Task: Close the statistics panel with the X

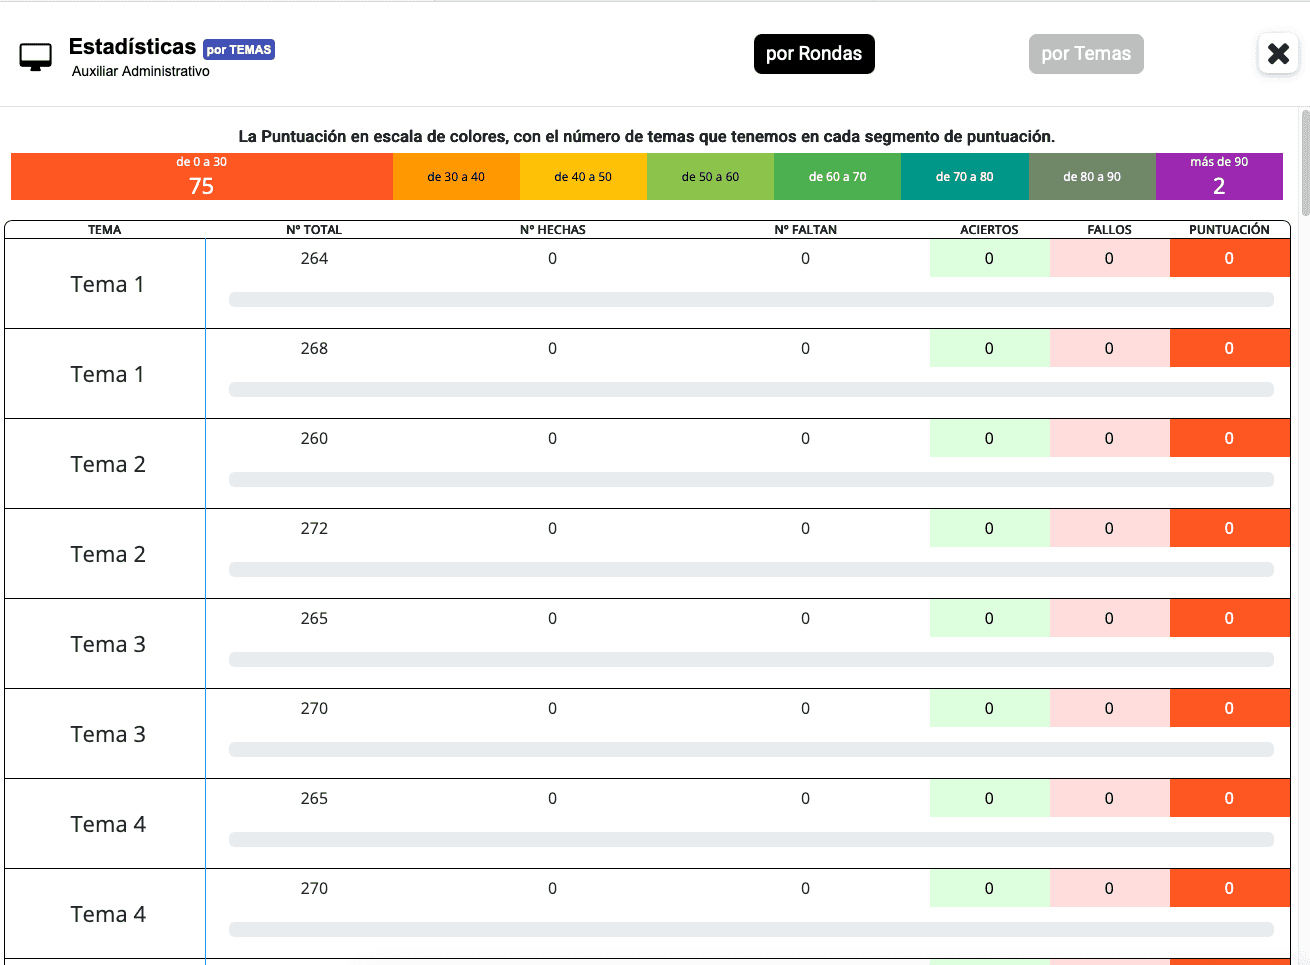Action: pos(1277,54)
